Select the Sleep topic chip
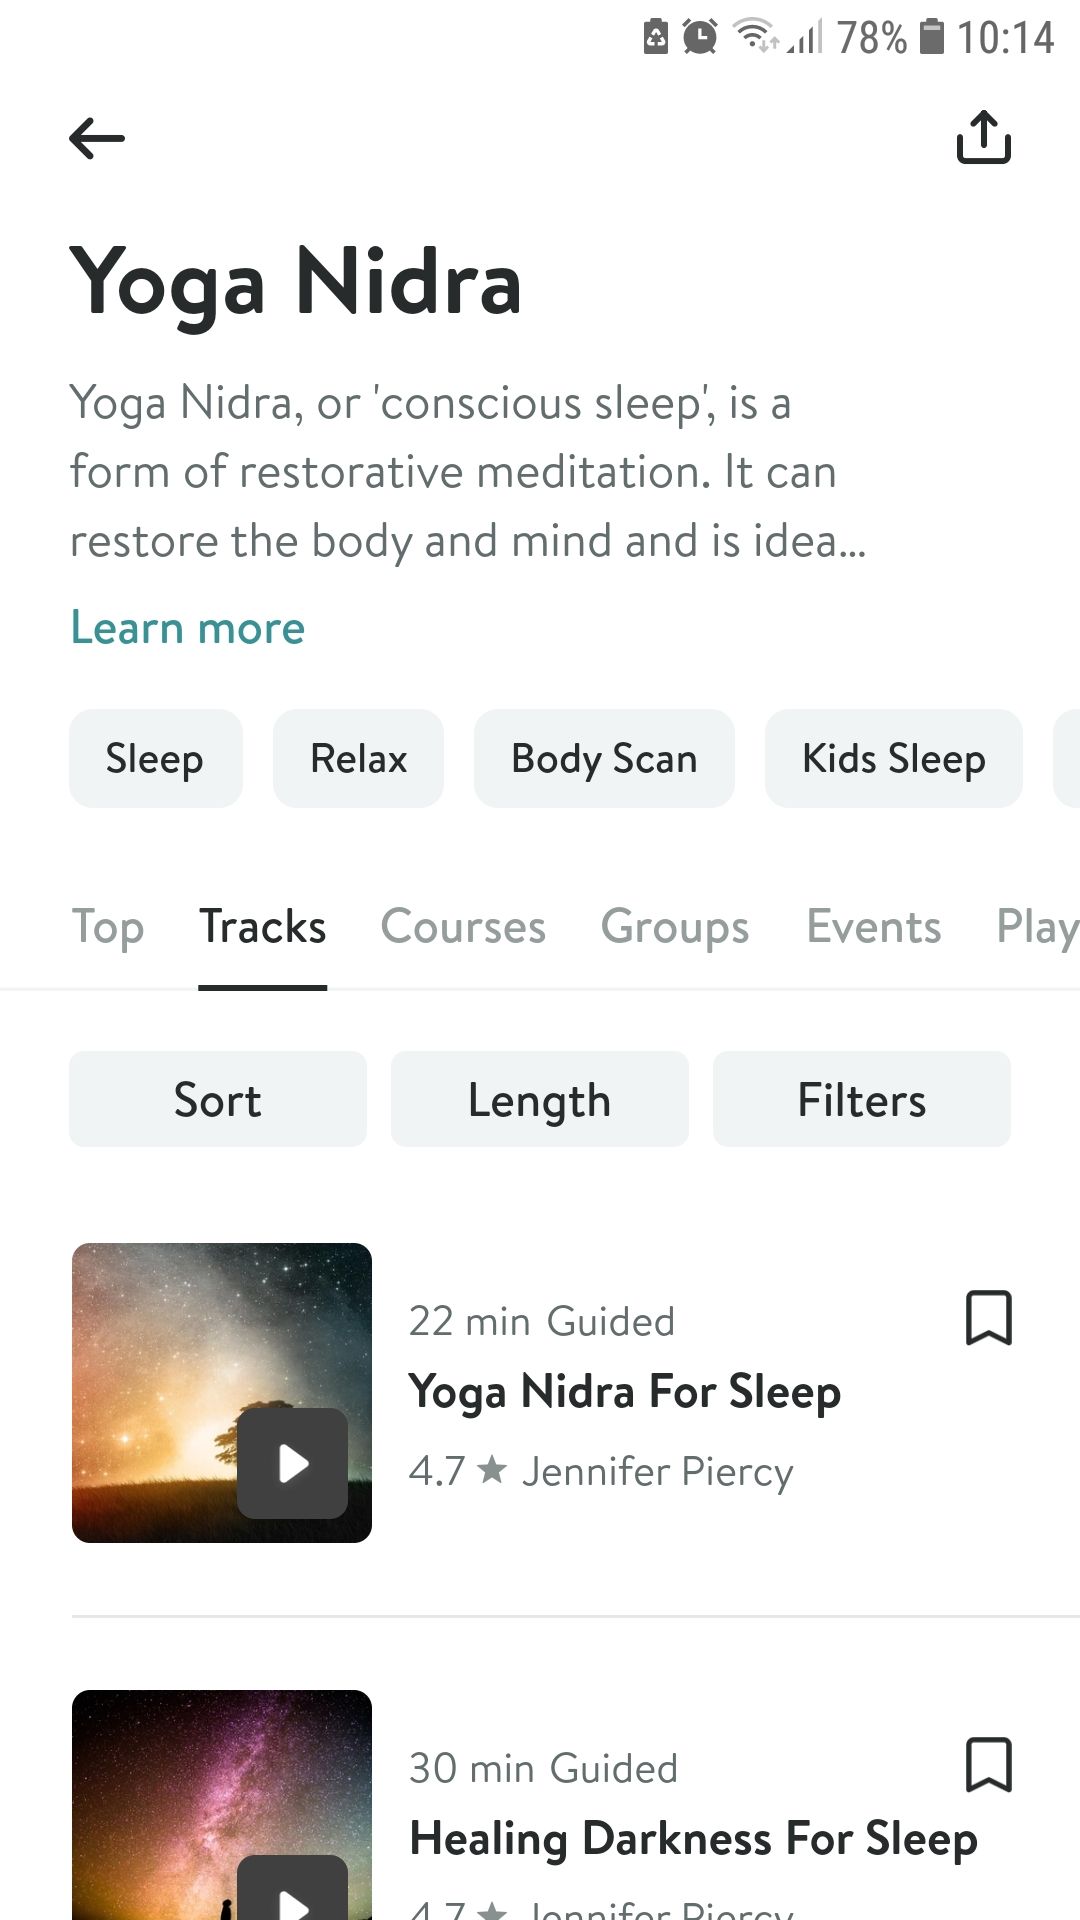This screenshot has width=1080, height=1920. [x=155, y=759]
